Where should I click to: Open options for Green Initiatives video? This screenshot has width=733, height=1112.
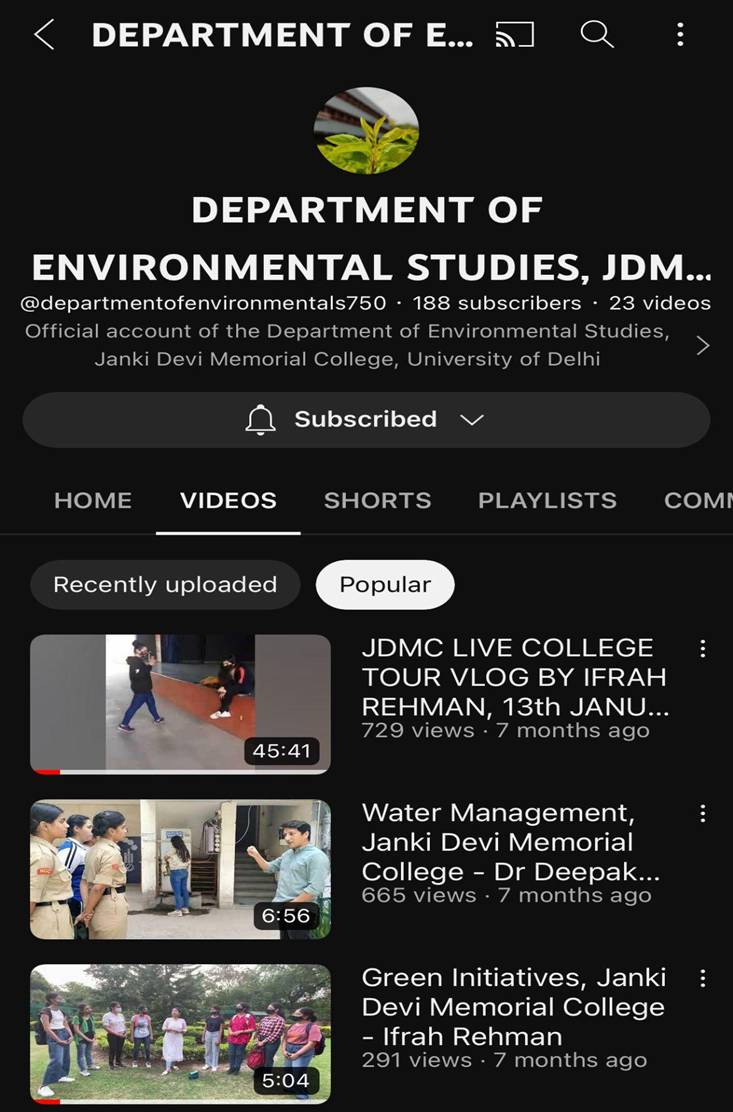[703, 978]
